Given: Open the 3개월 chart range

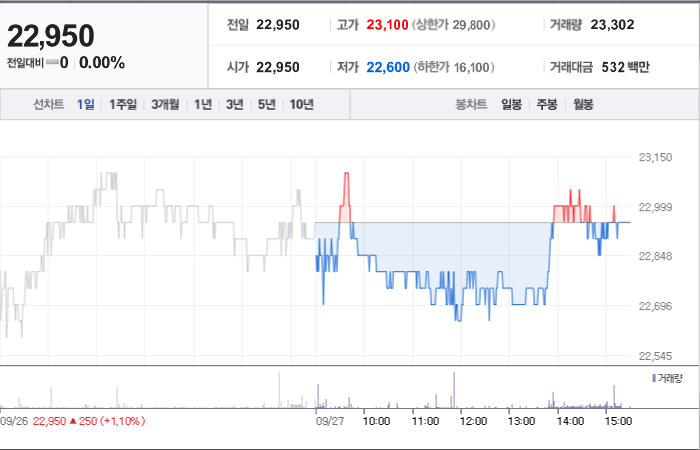Looking at the screenshot, I should (165, 104).
